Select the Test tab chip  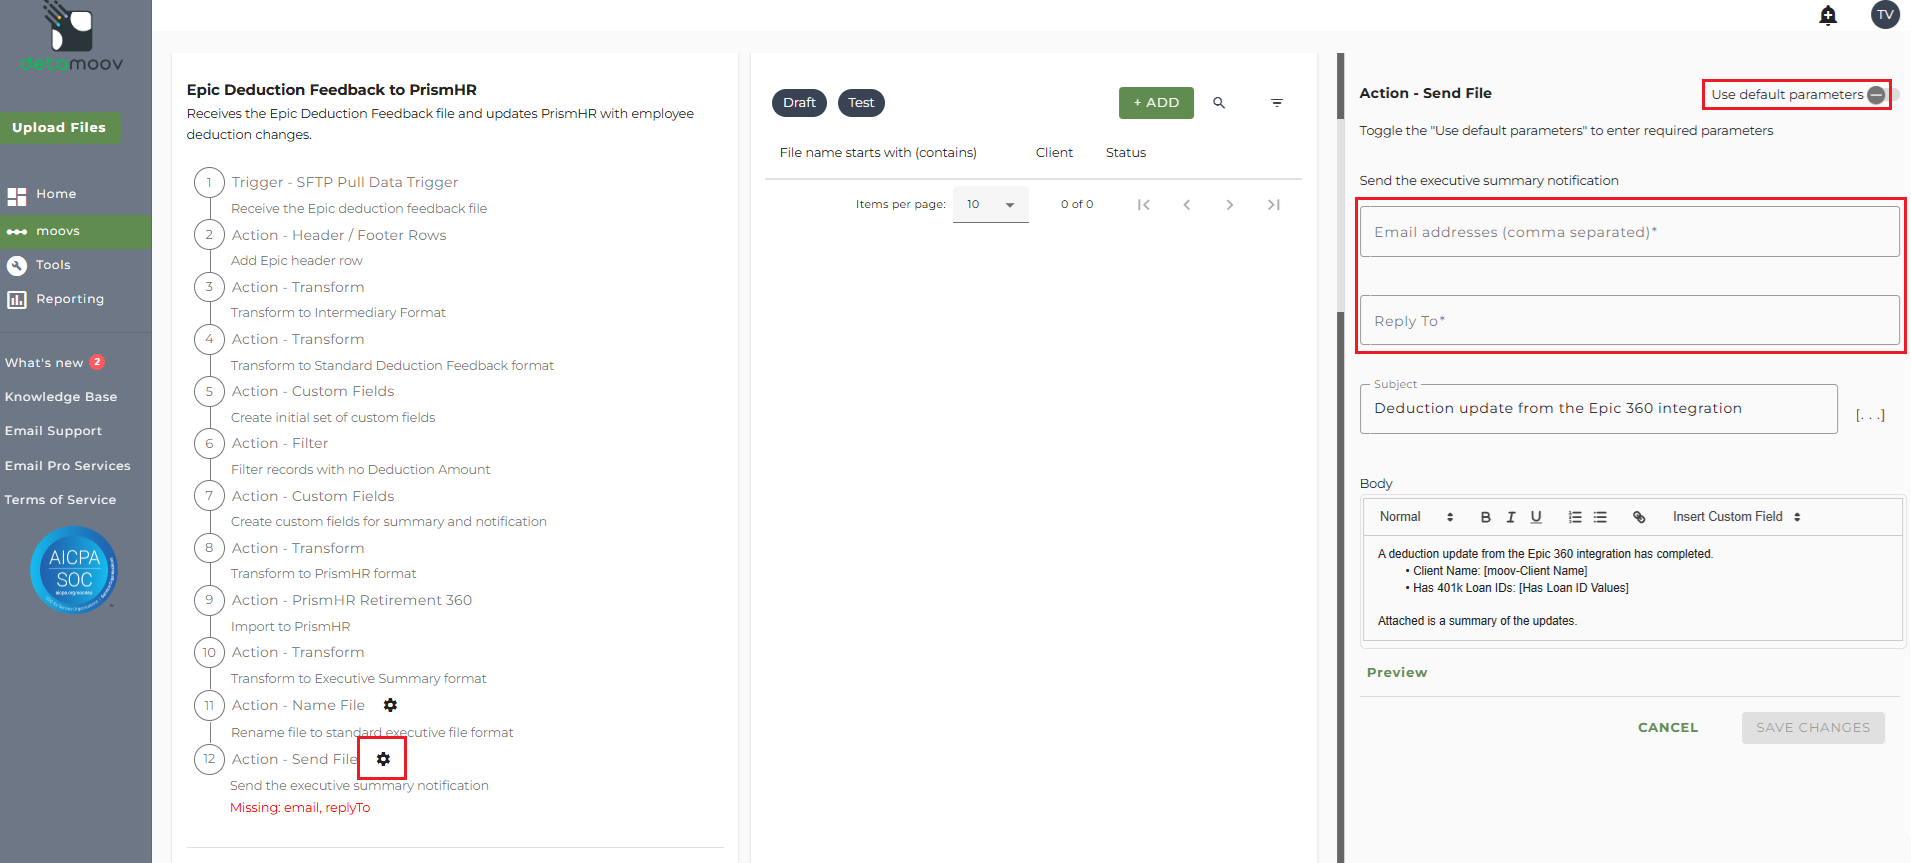point(861,103)
